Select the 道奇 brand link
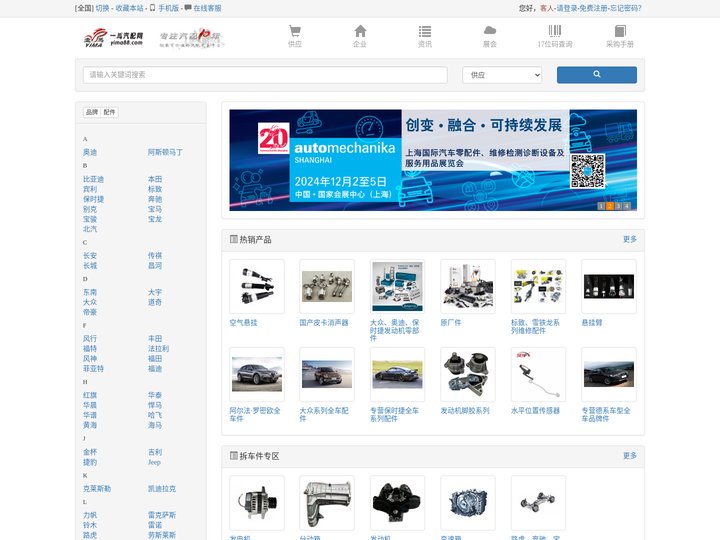 [155, 302]
